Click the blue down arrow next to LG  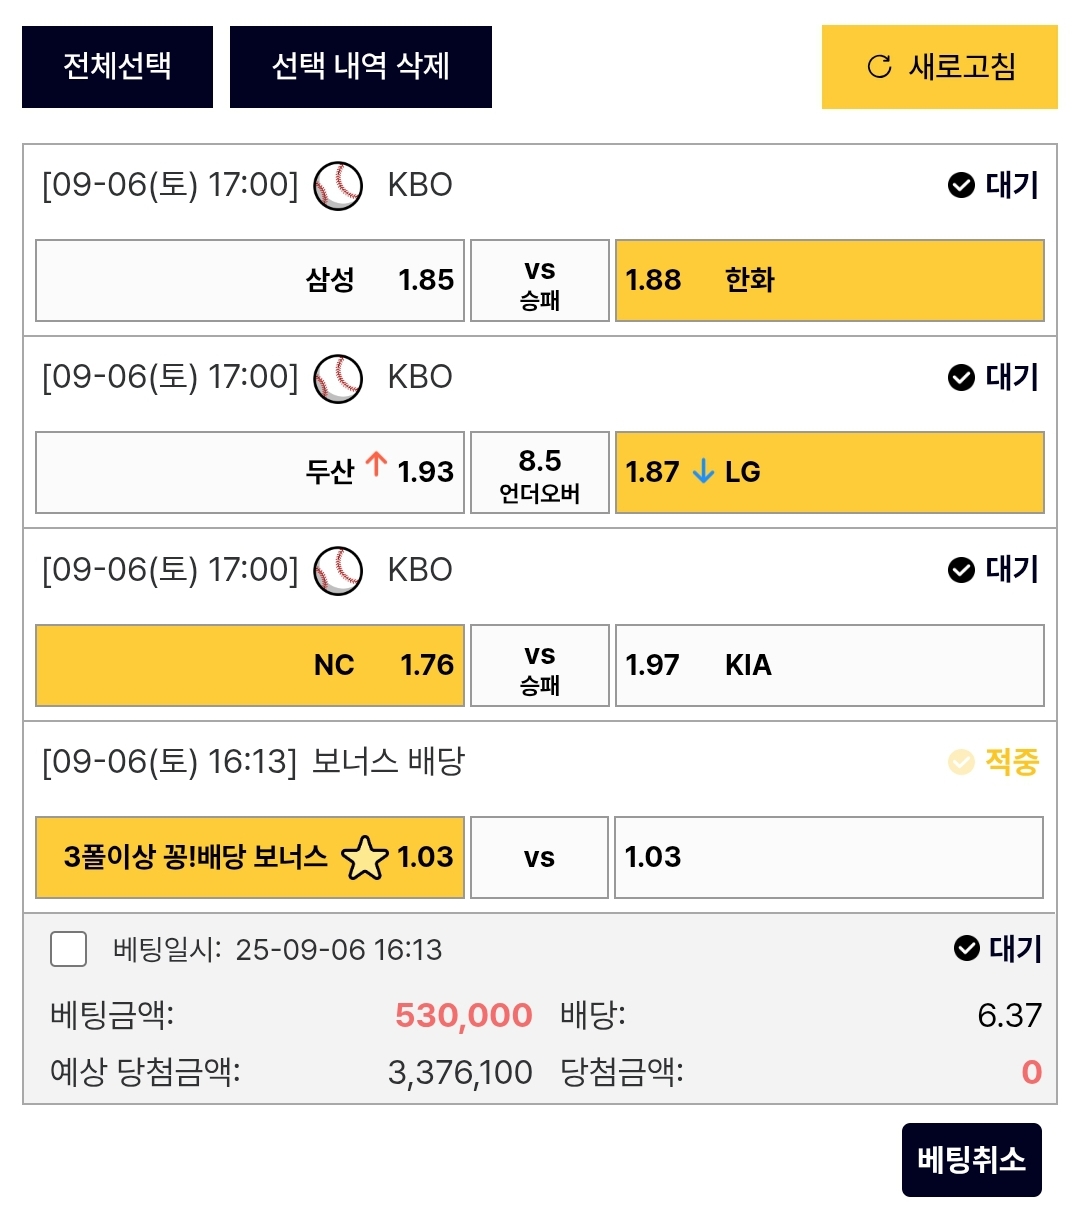(703, 471)
